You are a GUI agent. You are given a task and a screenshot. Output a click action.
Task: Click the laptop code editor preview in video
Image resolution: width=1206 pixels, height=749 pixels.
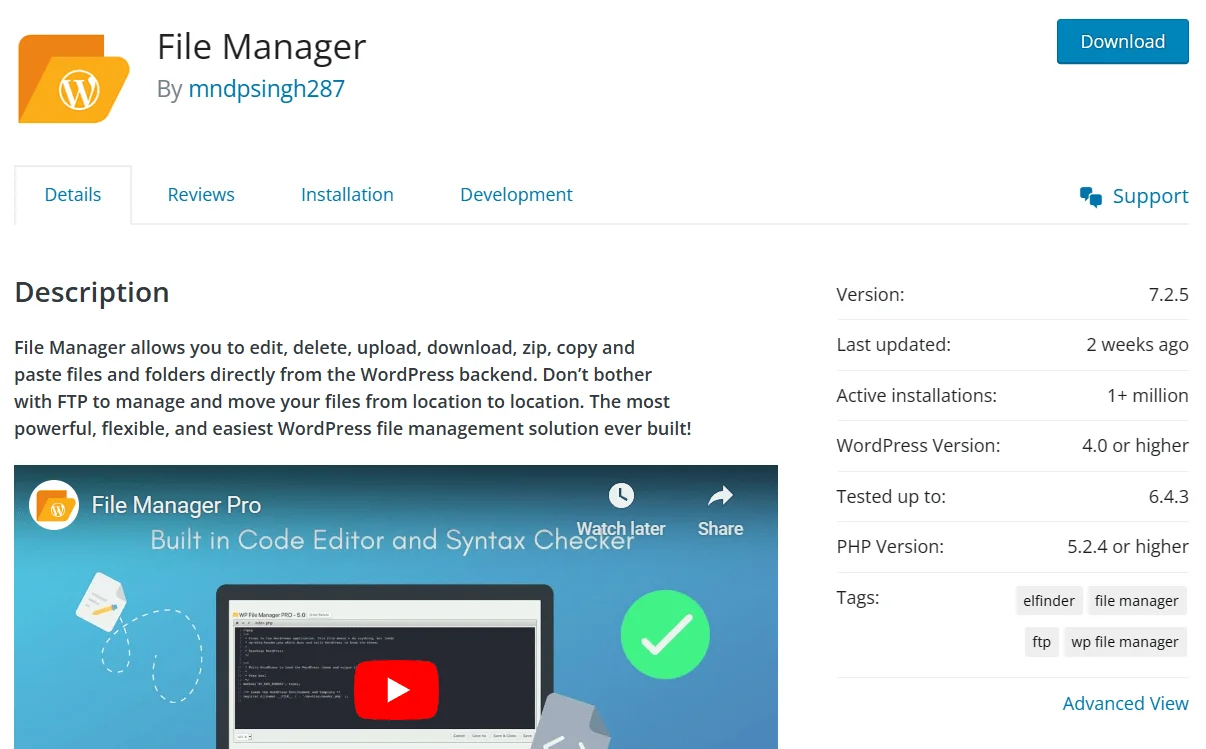[385, 667]
